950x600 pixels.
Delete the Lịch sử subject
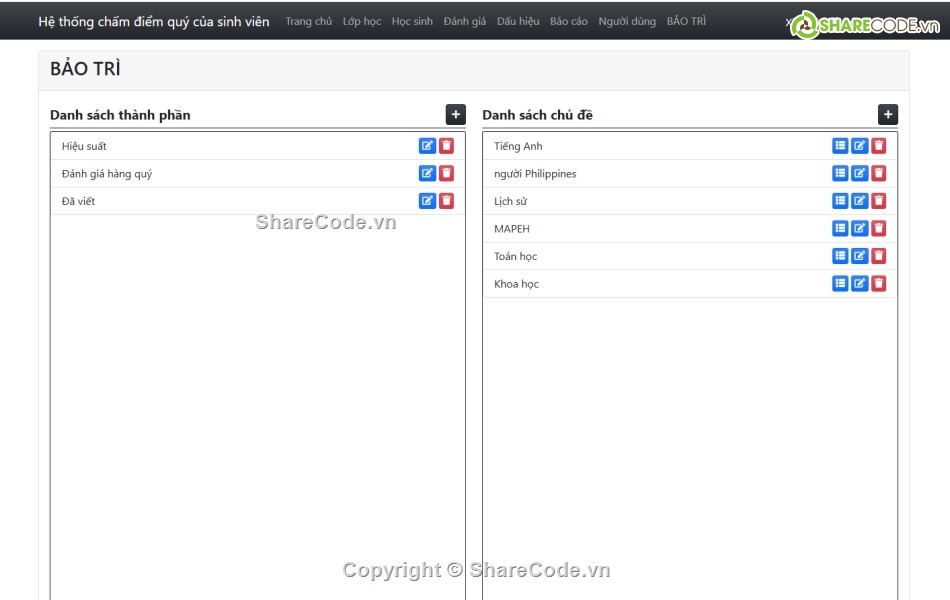click(x=879, y=201)
